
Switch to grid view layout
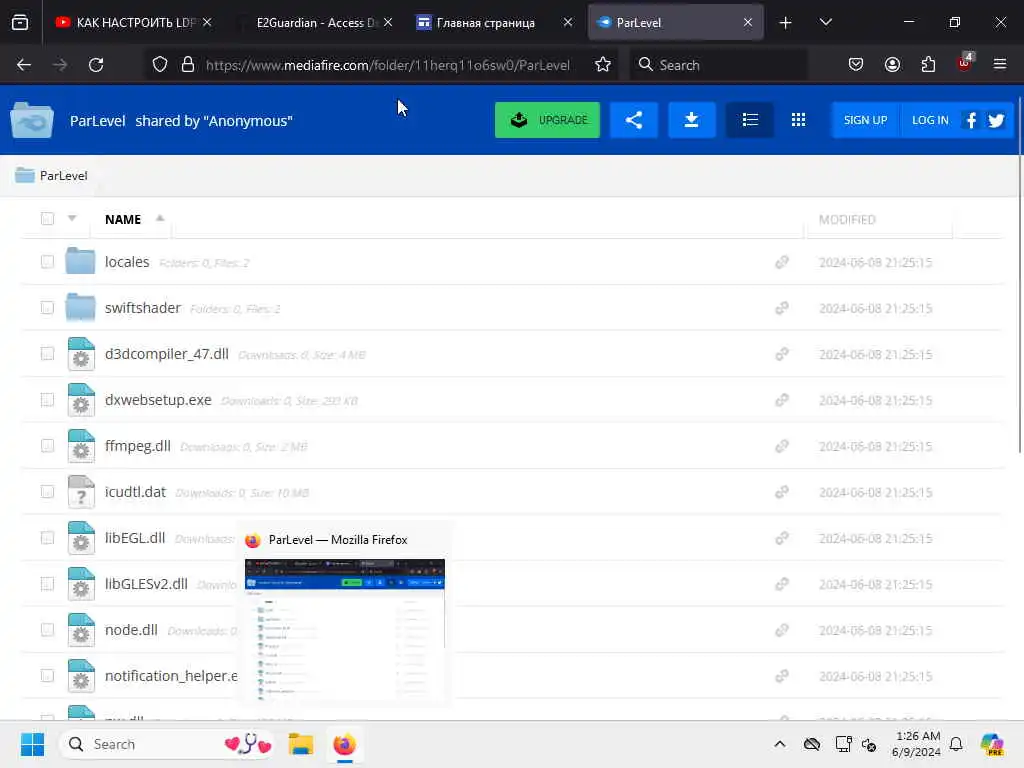click(x=798, y=120)
